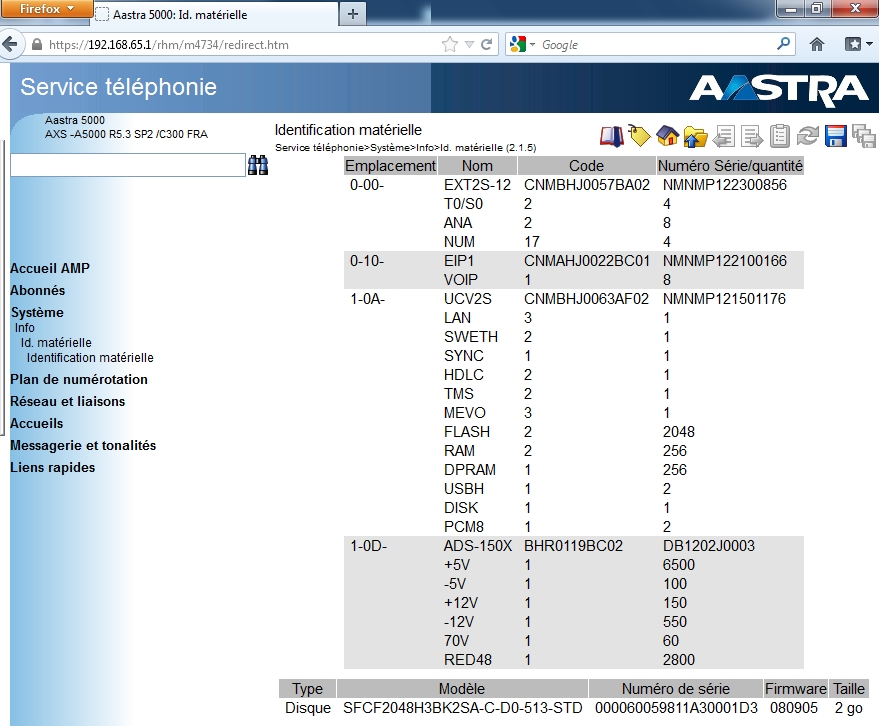
Task: Click the previous page document icon
Action: [x=724, y=136]
